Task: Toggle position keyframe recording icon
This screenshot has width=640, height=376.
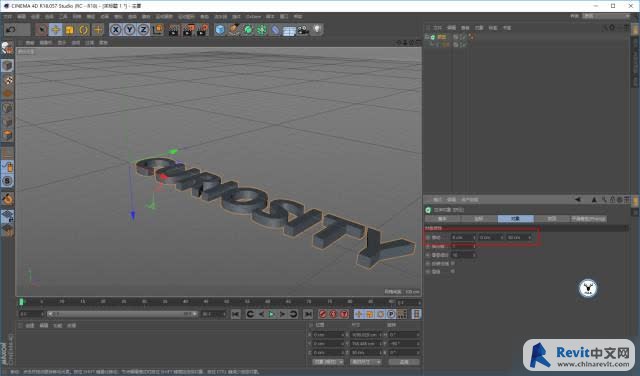Action: tap(358, 314)
